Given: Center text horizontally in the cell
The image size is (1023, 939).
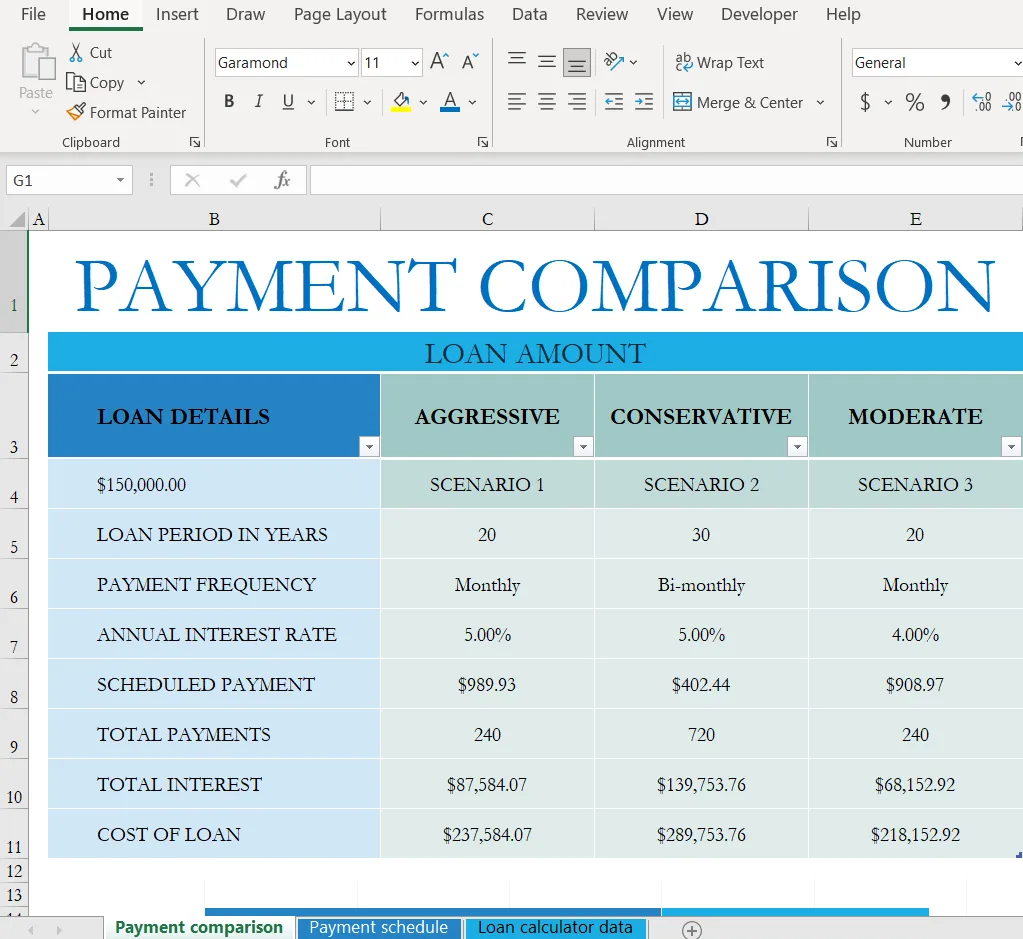Looking at the screenshot, I should coord(547,102).
